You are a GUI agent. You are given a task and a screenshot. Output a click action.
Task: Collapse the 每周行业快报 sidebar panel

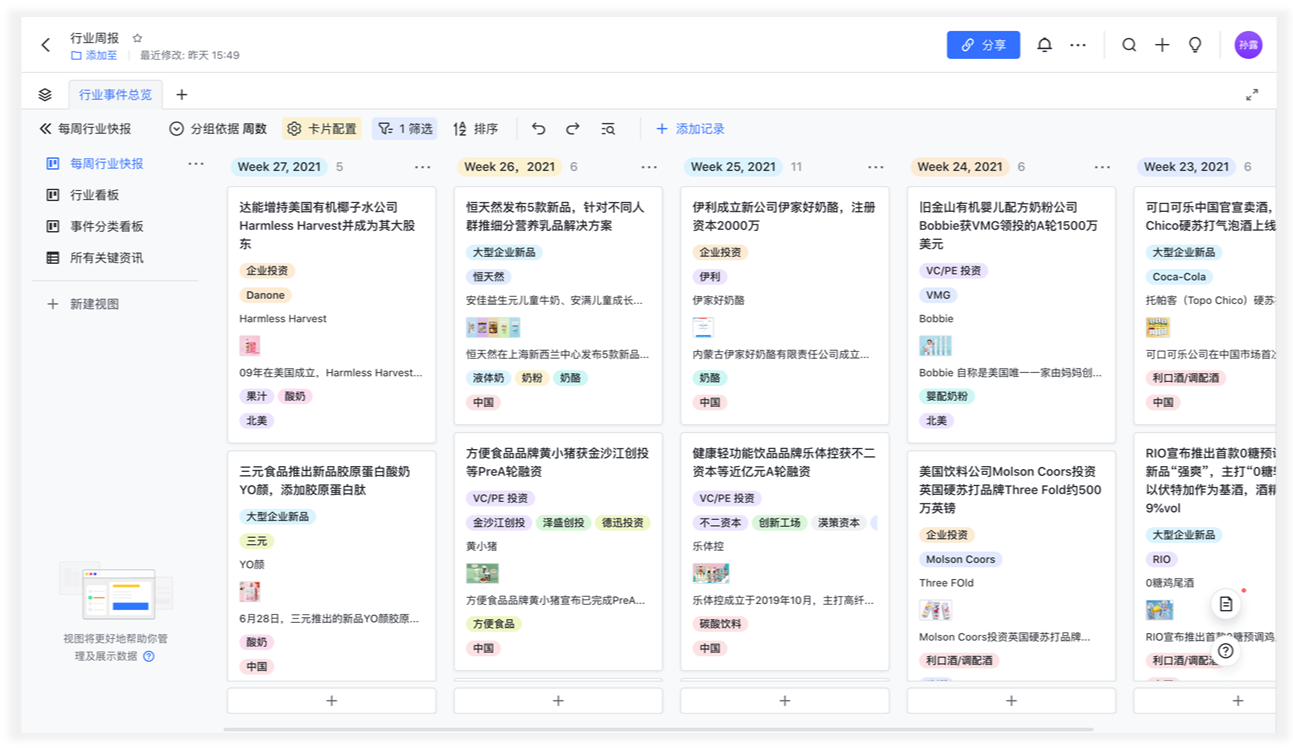pyautogui.click(x=45, y=129)
